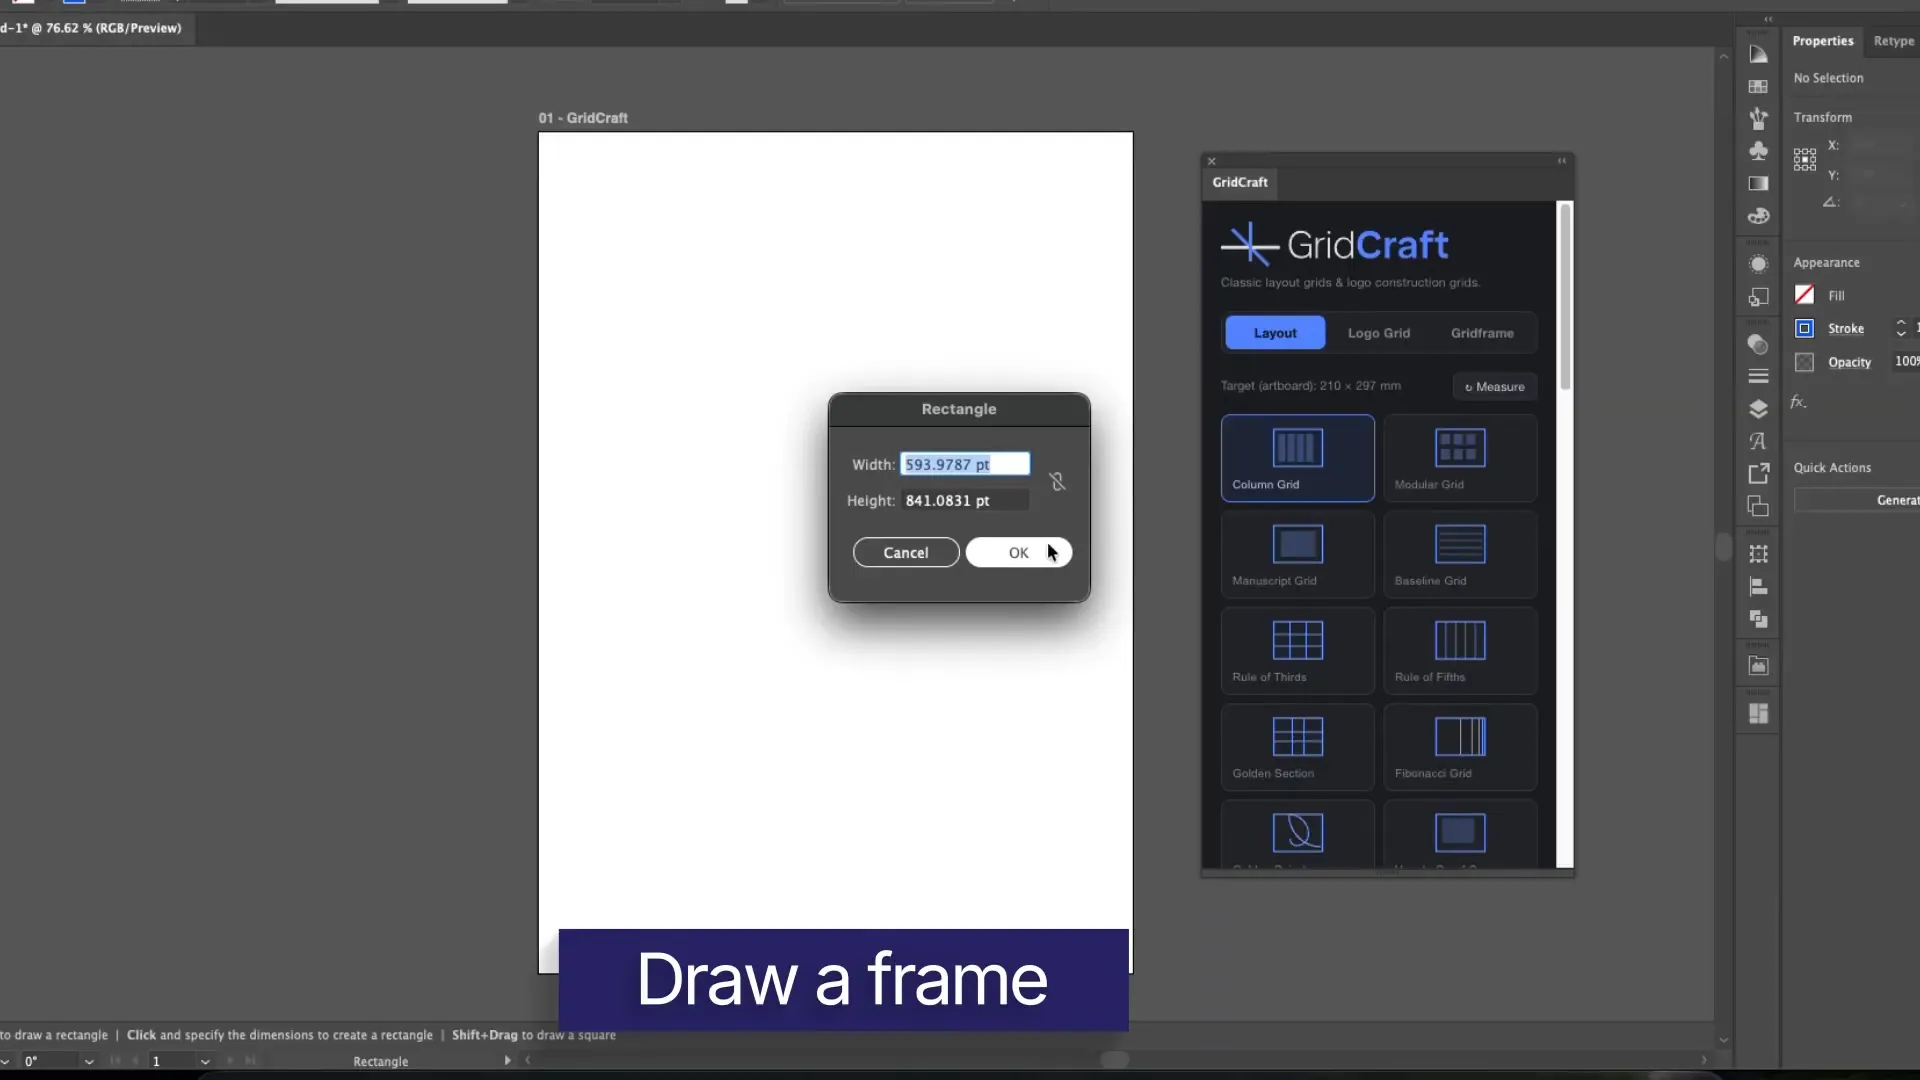Click the reference point locator grid
The width and height of the screenshot is (1920, 1080).
1805,160
